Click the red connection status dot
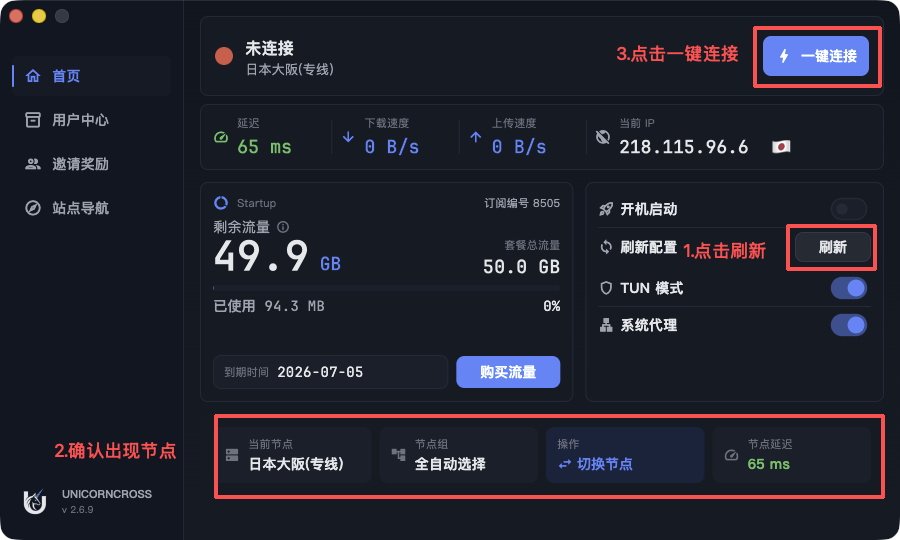Screen dimensions: 900x540 pos(224,56)
